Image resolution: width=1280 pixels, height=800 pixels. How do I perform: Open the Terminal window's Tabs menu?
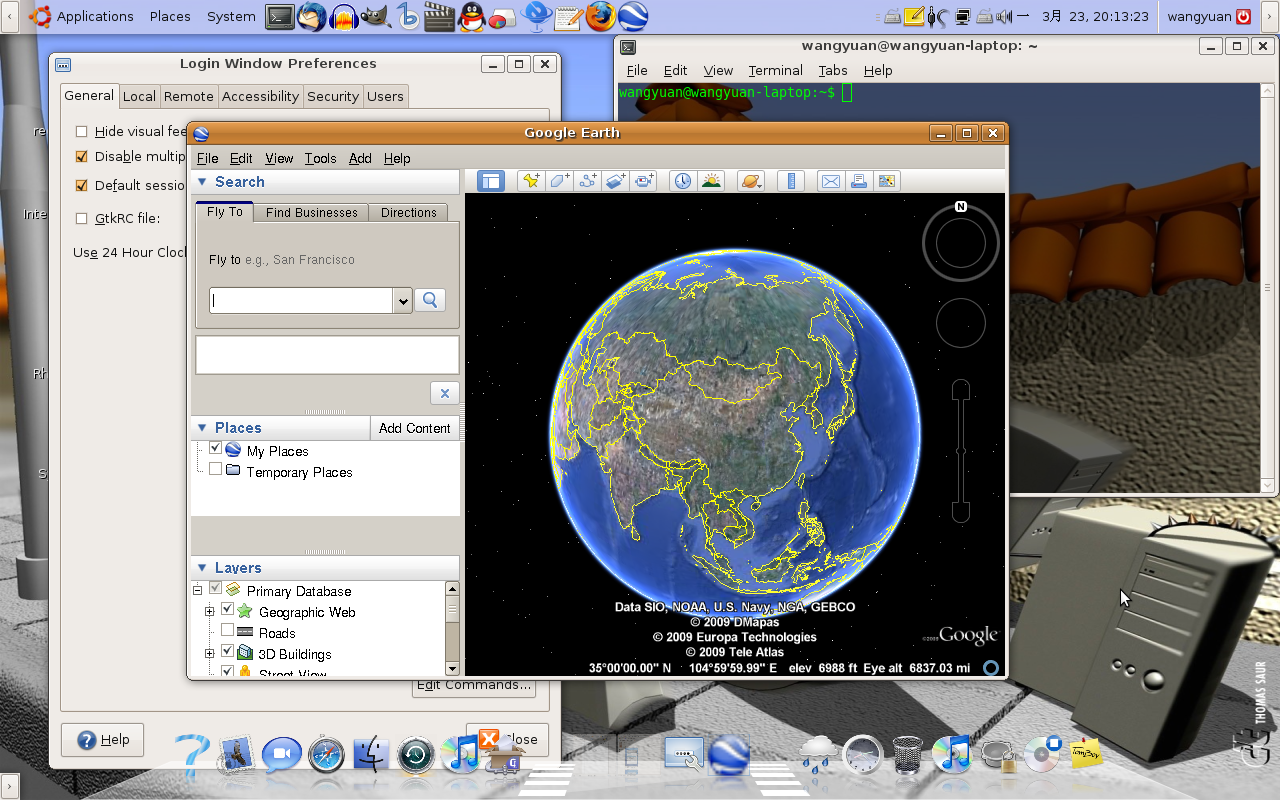click(832, 70)
